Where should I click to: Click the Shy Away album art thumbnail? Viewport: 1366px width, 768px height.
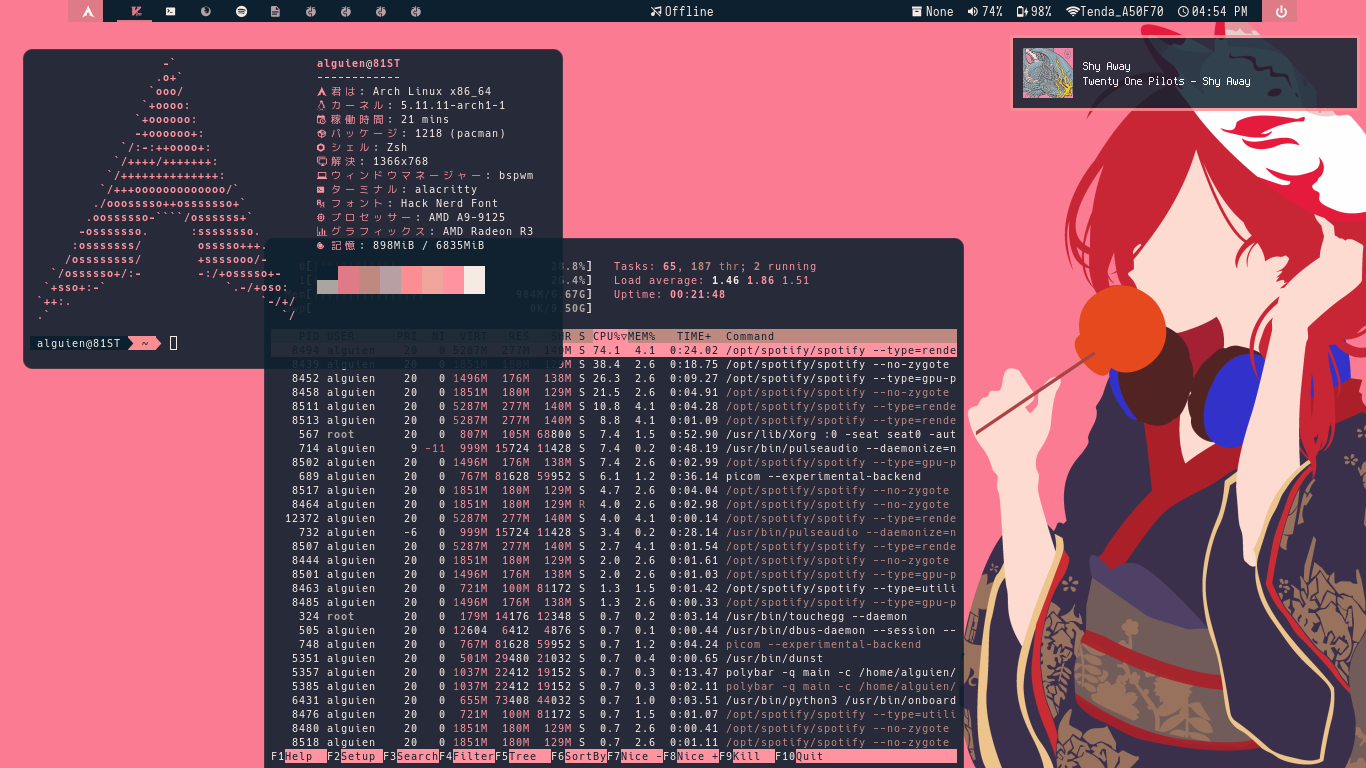click(1047, 72)
